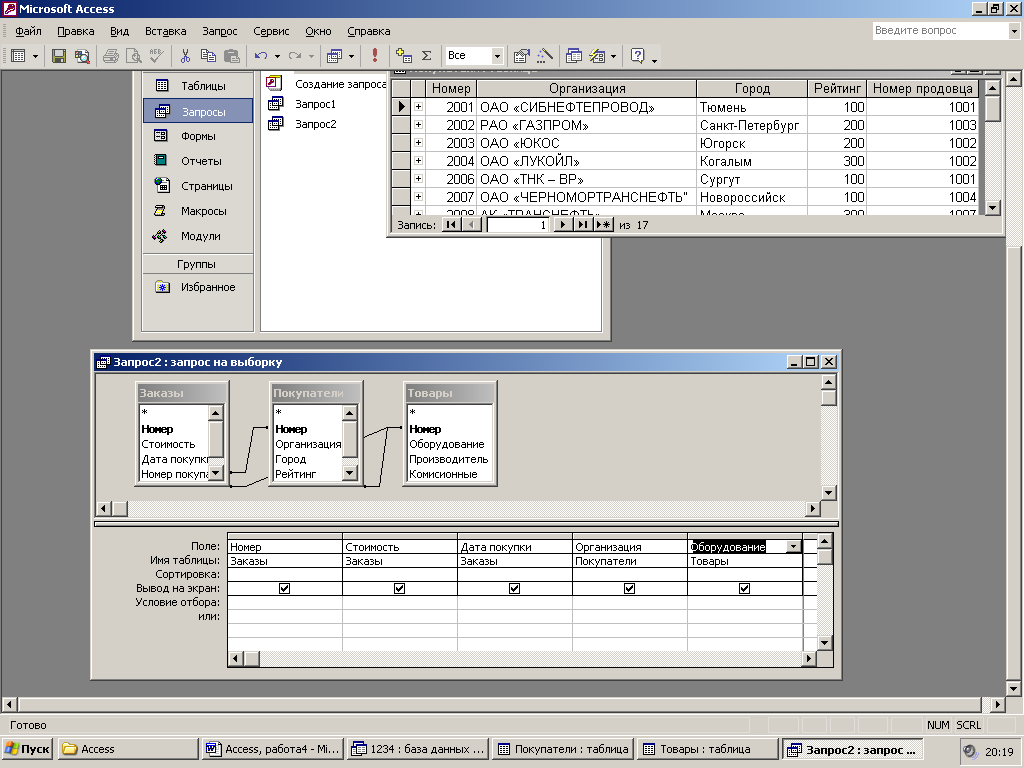The image size is (1024, 768).
Task: Click the record number field
Action: click(x=517, y=225)
